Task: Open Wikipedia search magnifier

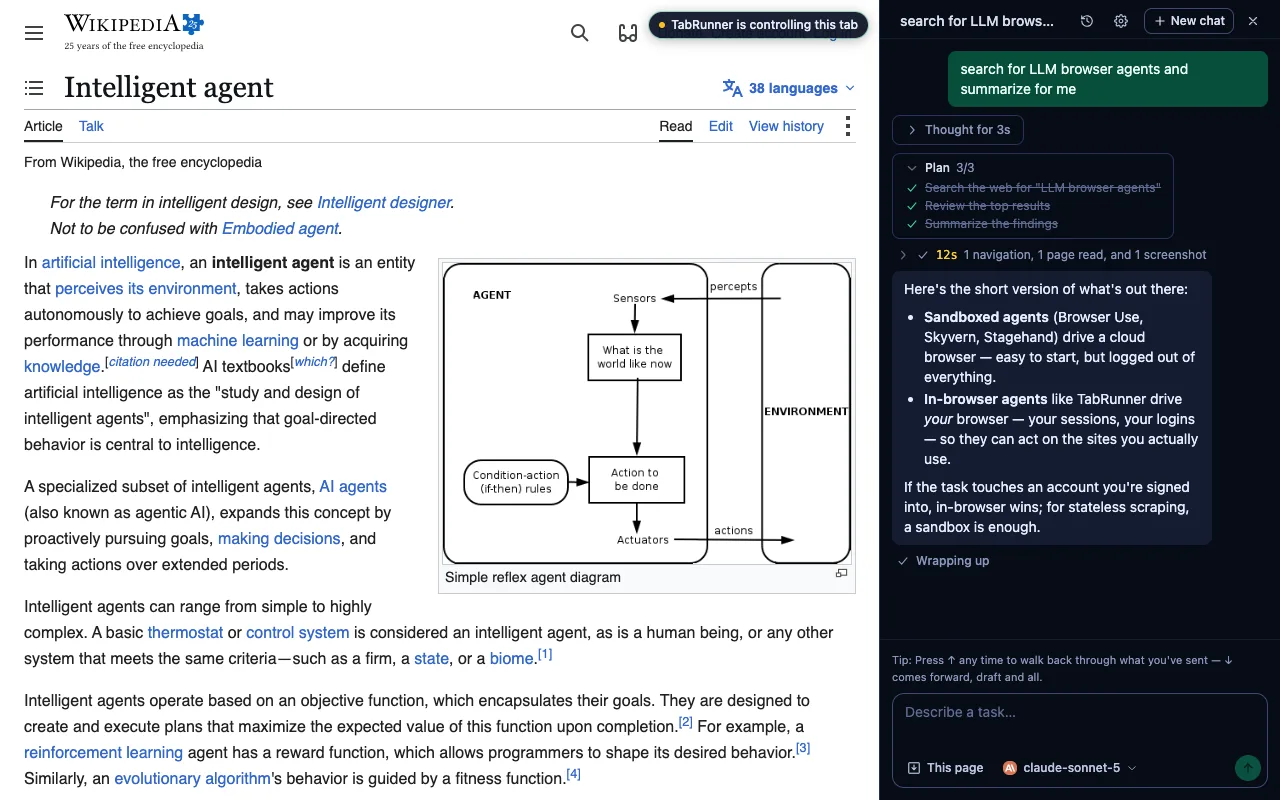Action: point(579,33)
